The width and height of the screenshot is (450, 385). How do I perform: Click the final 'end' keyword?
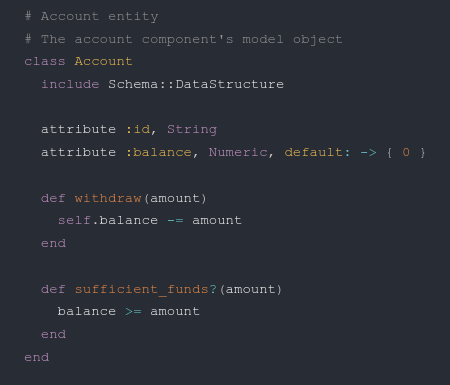tap(37, 357)
